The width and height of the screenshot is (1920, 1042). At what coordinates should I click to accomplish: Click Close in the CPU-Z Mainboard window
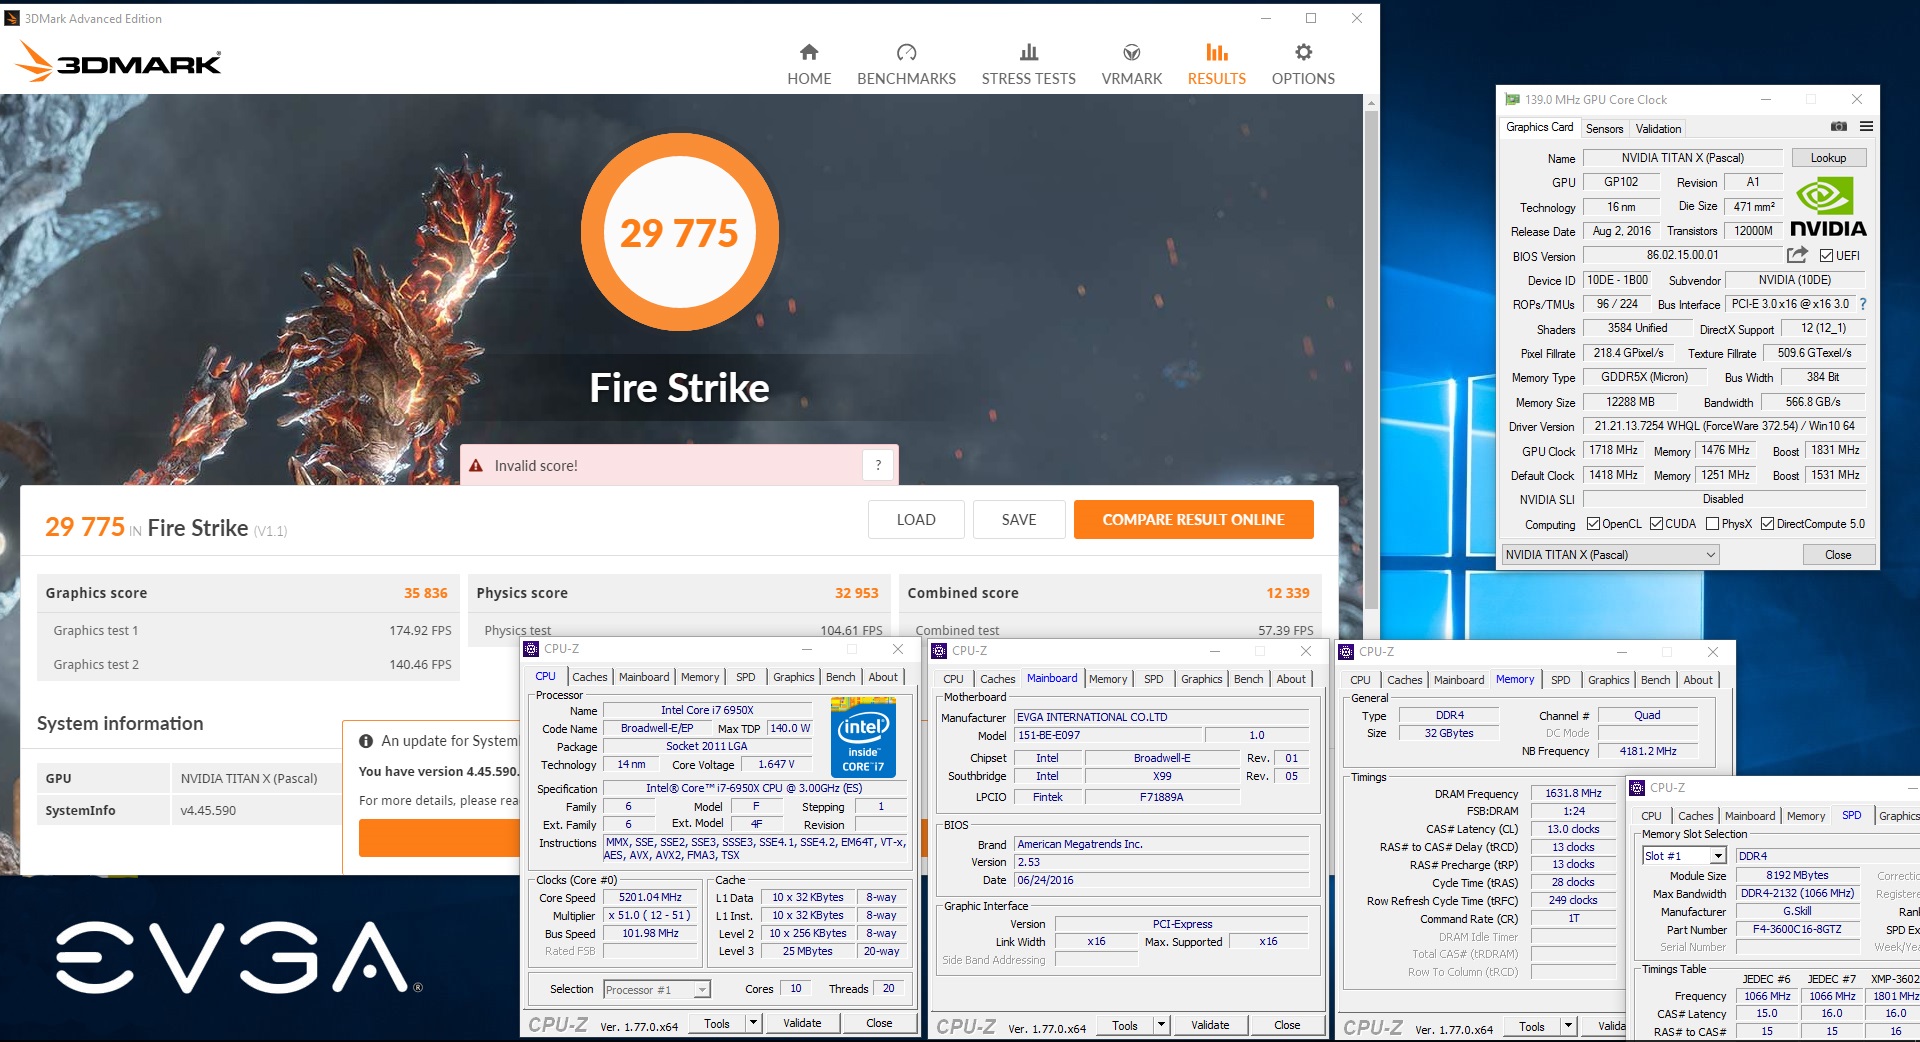[x=1287, y=1025]
